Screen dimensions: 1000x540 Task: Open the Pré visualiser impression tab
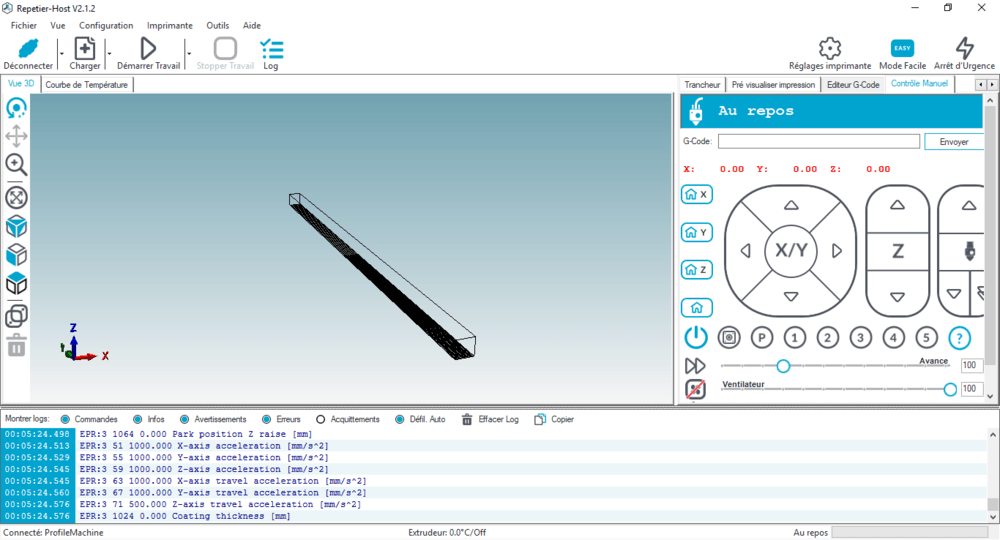pos(774,85)
